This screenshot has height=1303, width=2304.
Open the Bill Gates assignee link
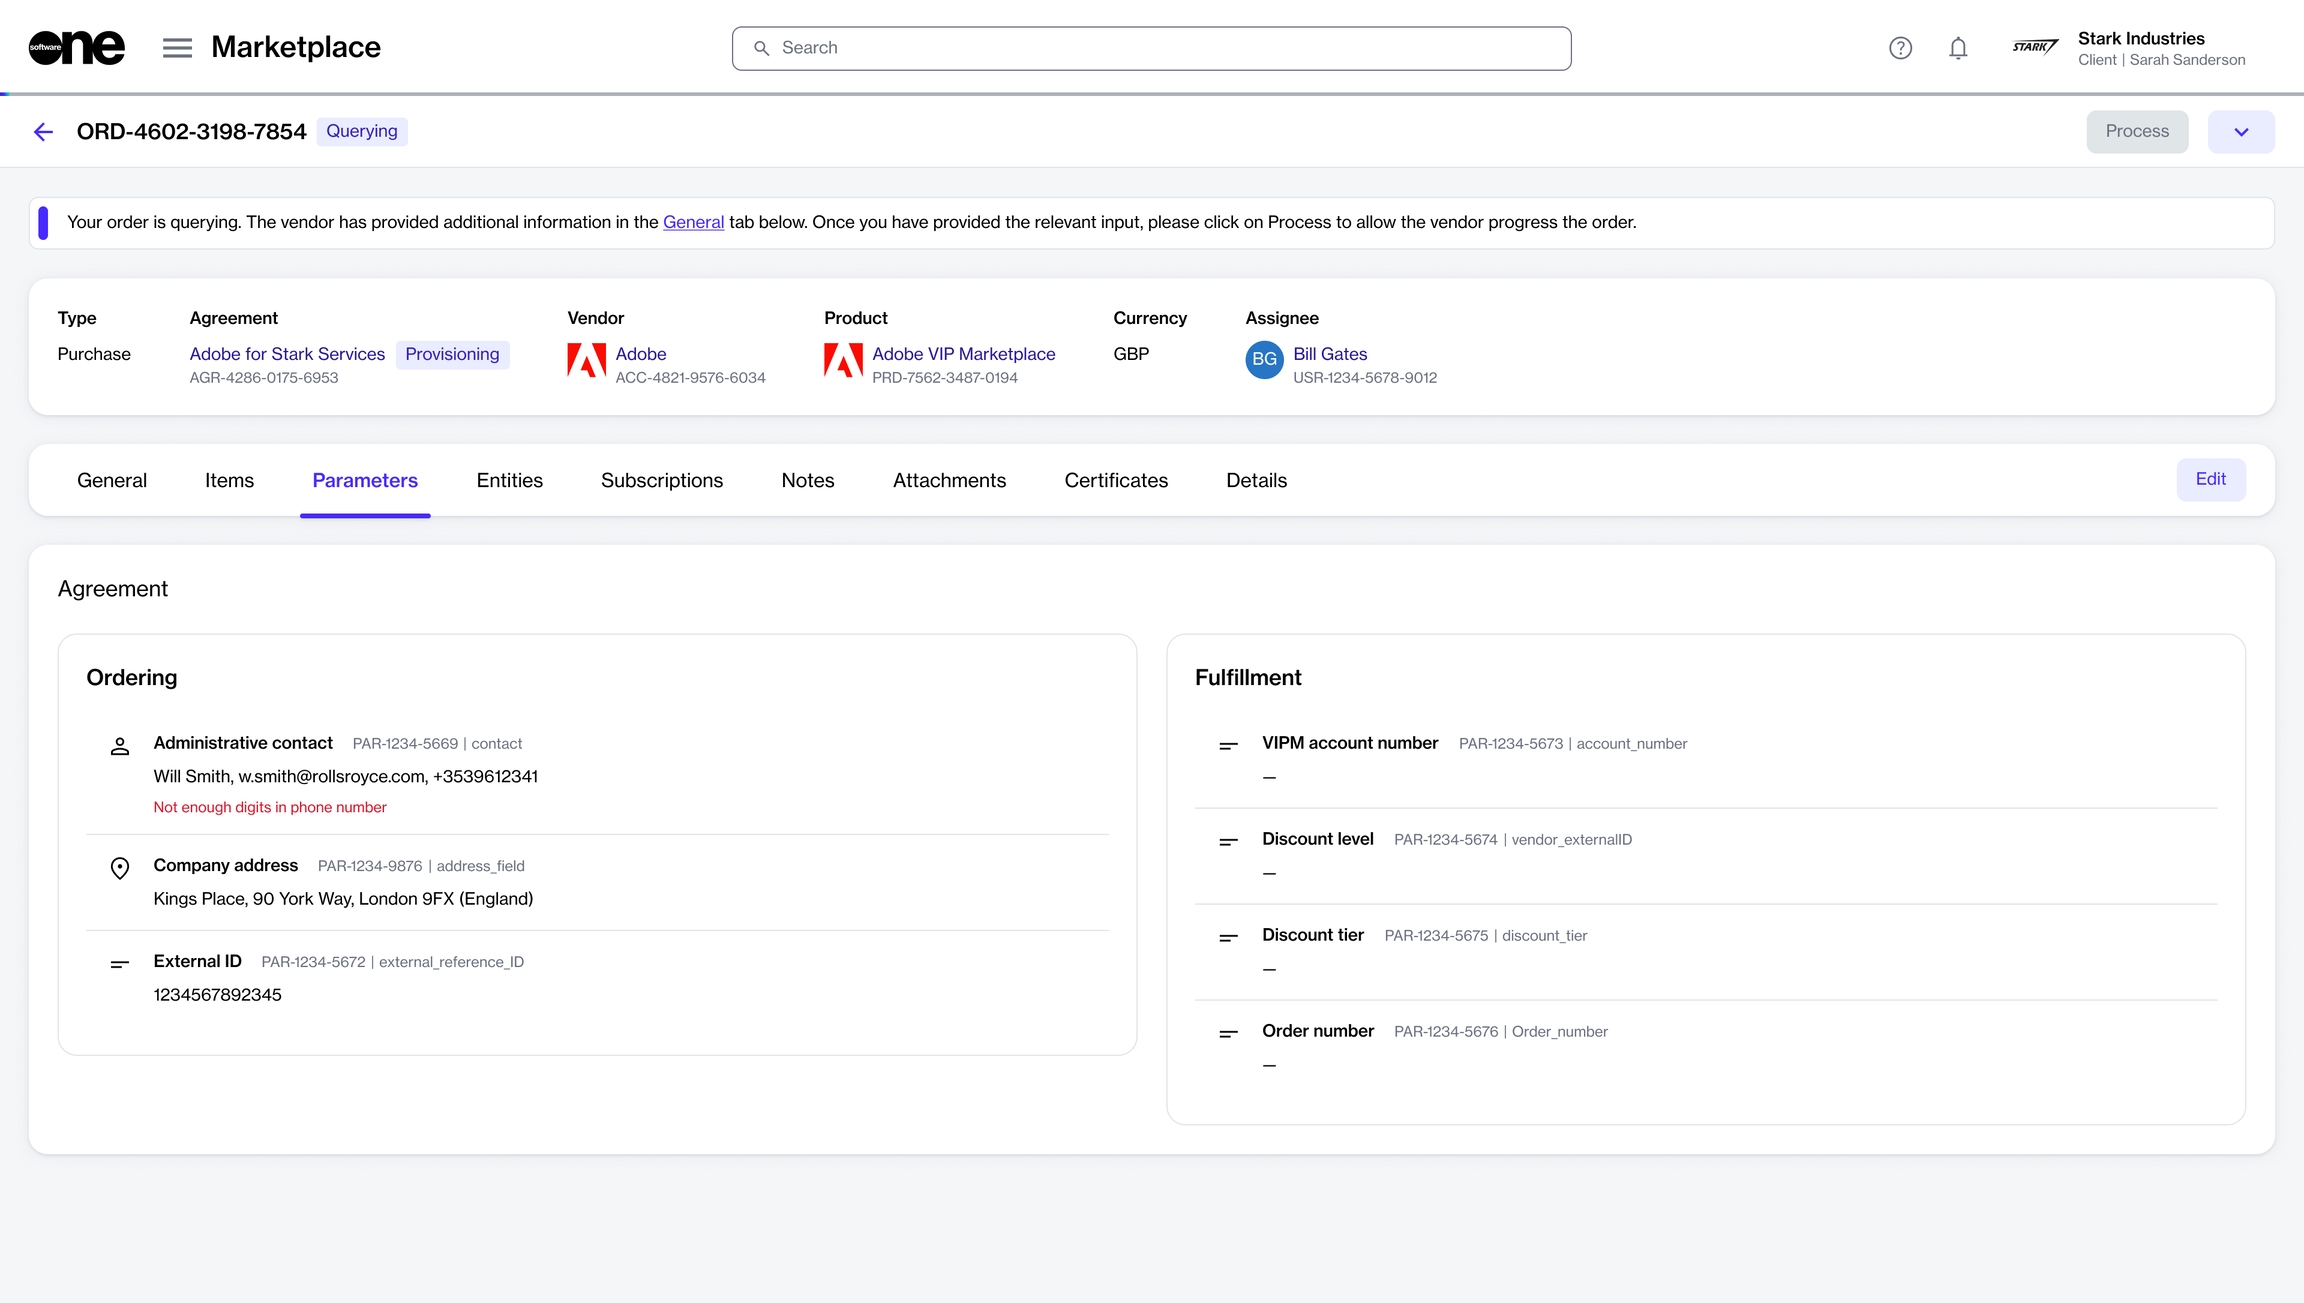coord(1329,354)
